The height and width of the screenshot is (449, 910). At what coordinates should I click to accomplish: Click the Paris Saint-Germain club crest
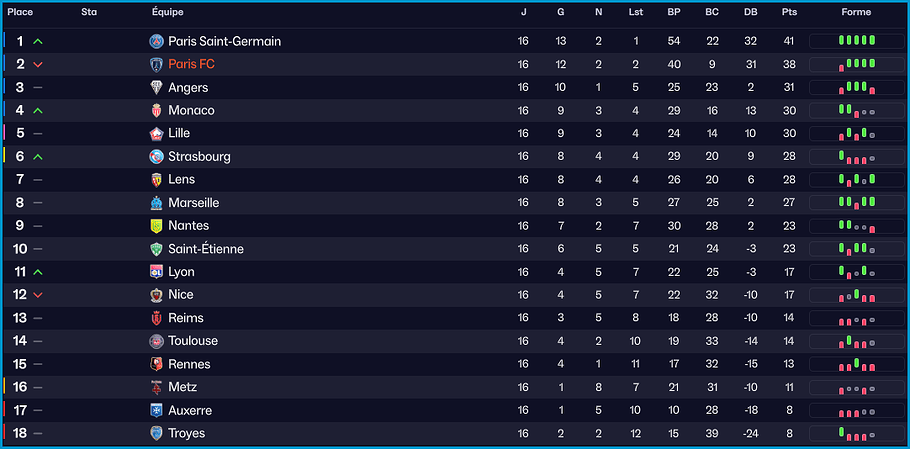(x=156, y=41)
